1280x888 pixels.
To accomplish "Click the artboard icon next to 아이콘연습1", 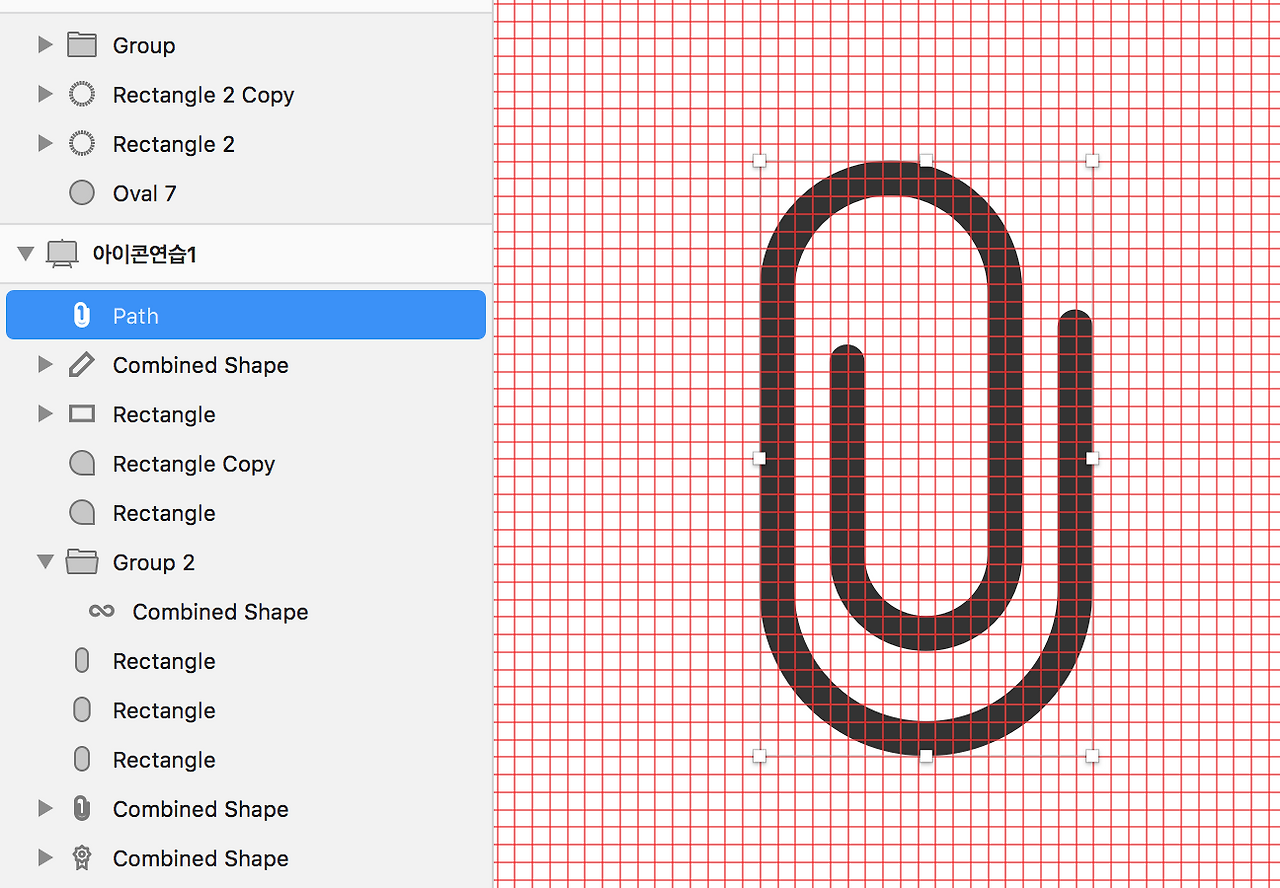I will pos(63,254).
